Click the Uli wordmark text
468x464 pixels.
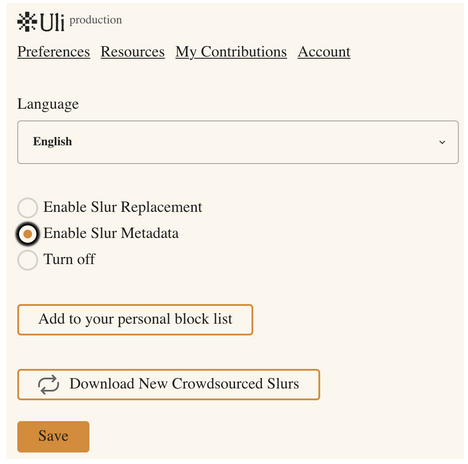[x=52, y=22]
